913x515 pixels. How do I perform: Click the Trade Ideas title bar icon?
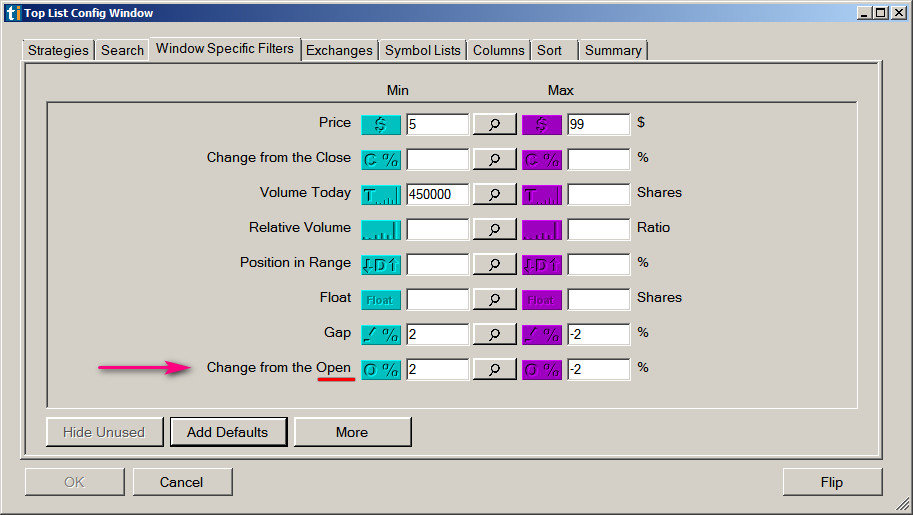(x=13, y=13)
